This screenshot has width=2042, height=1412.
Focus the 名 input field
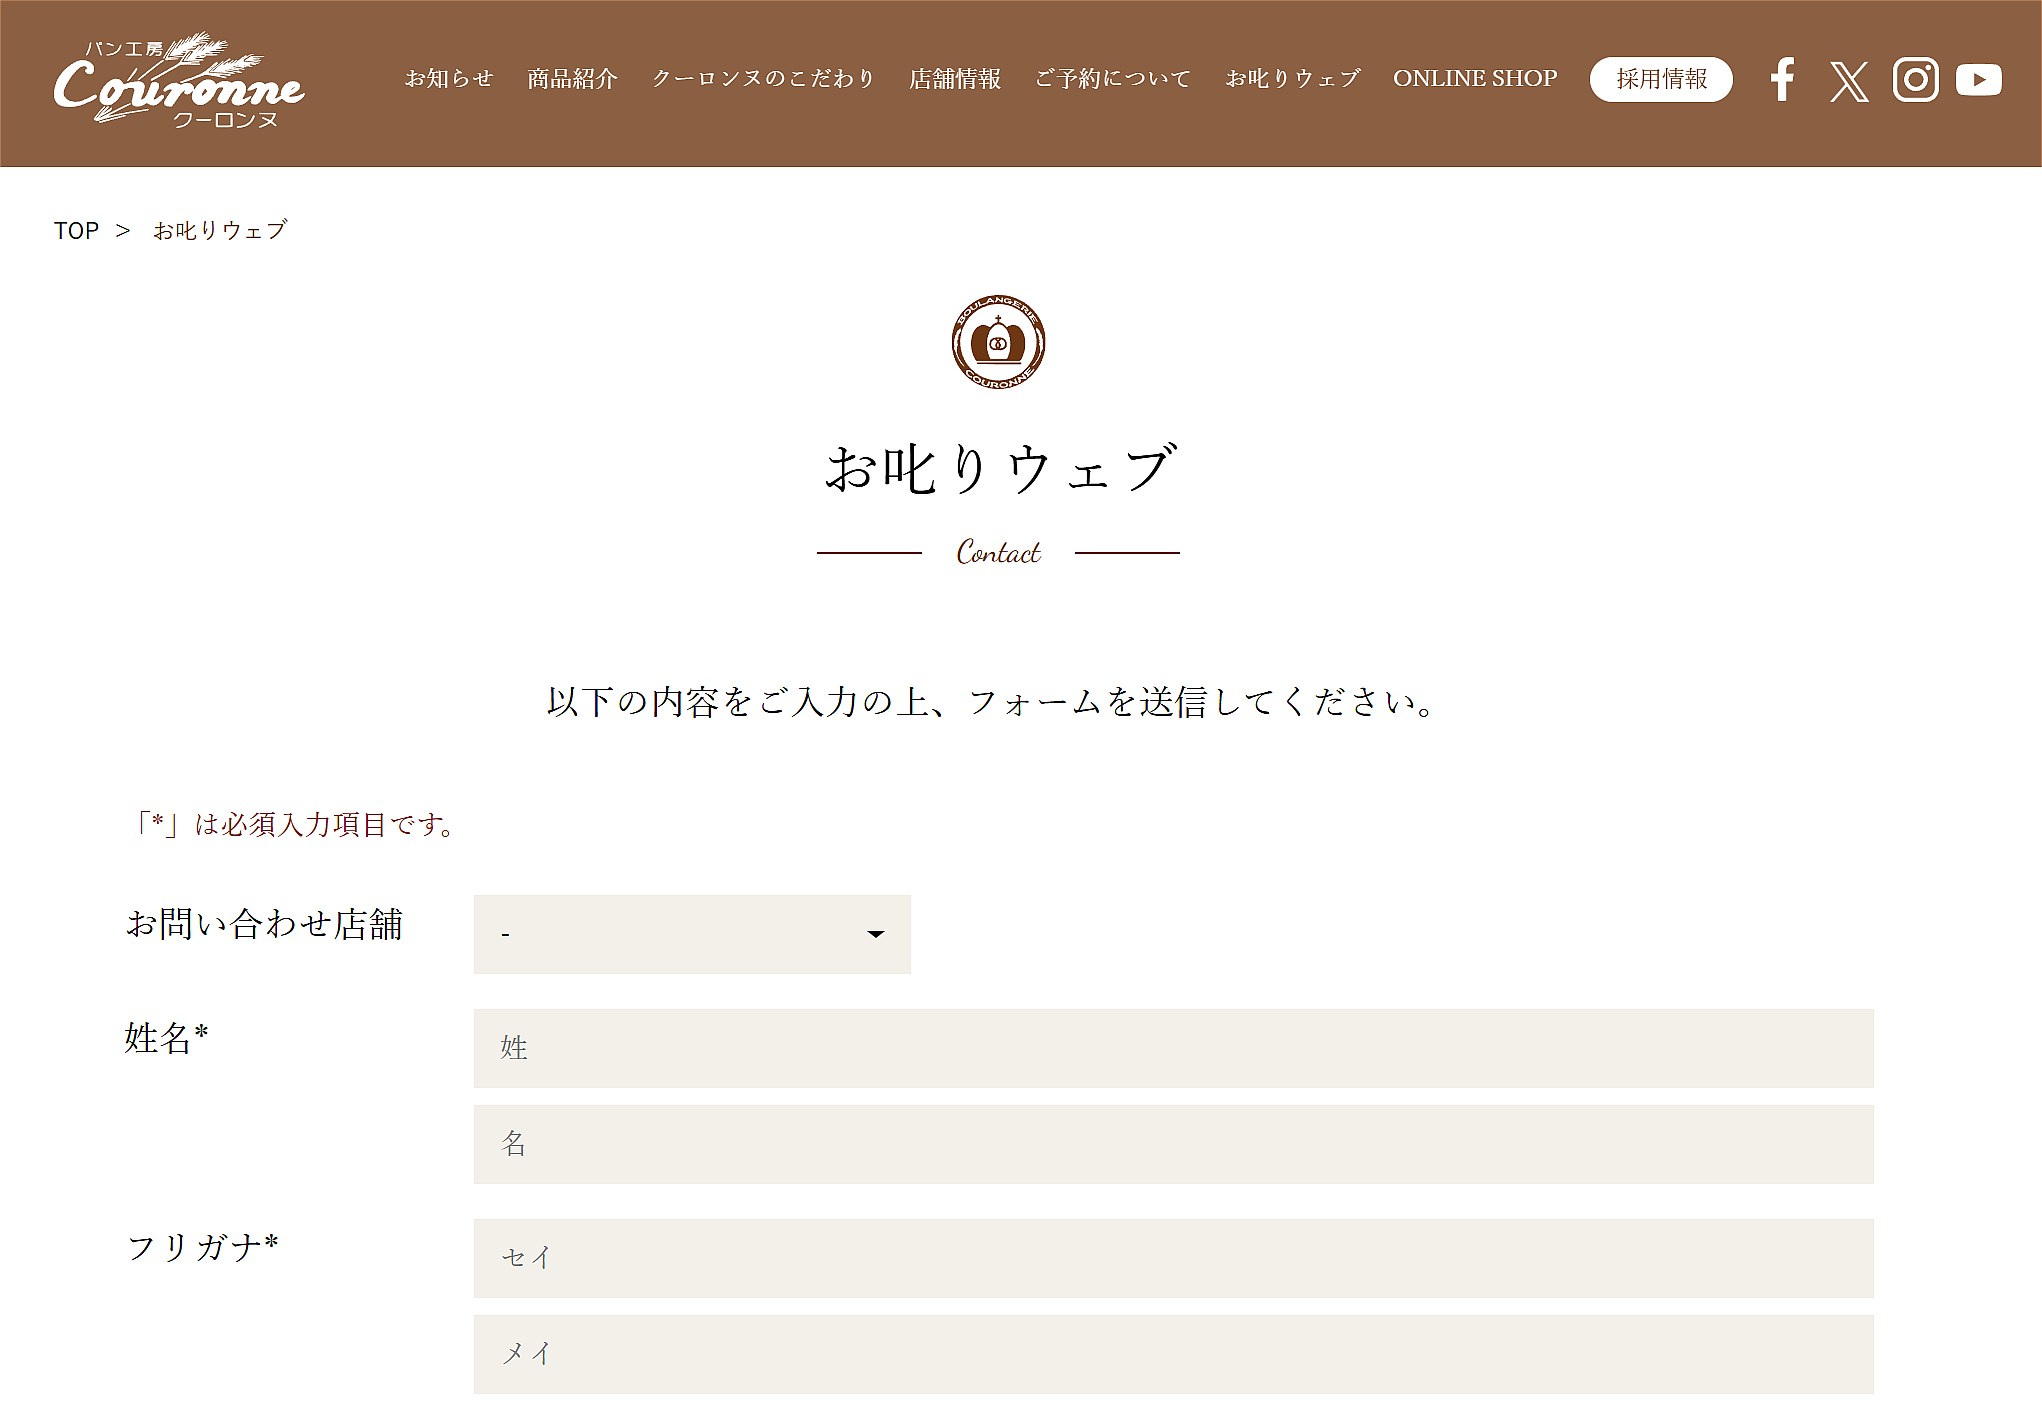(1172, 1144)
